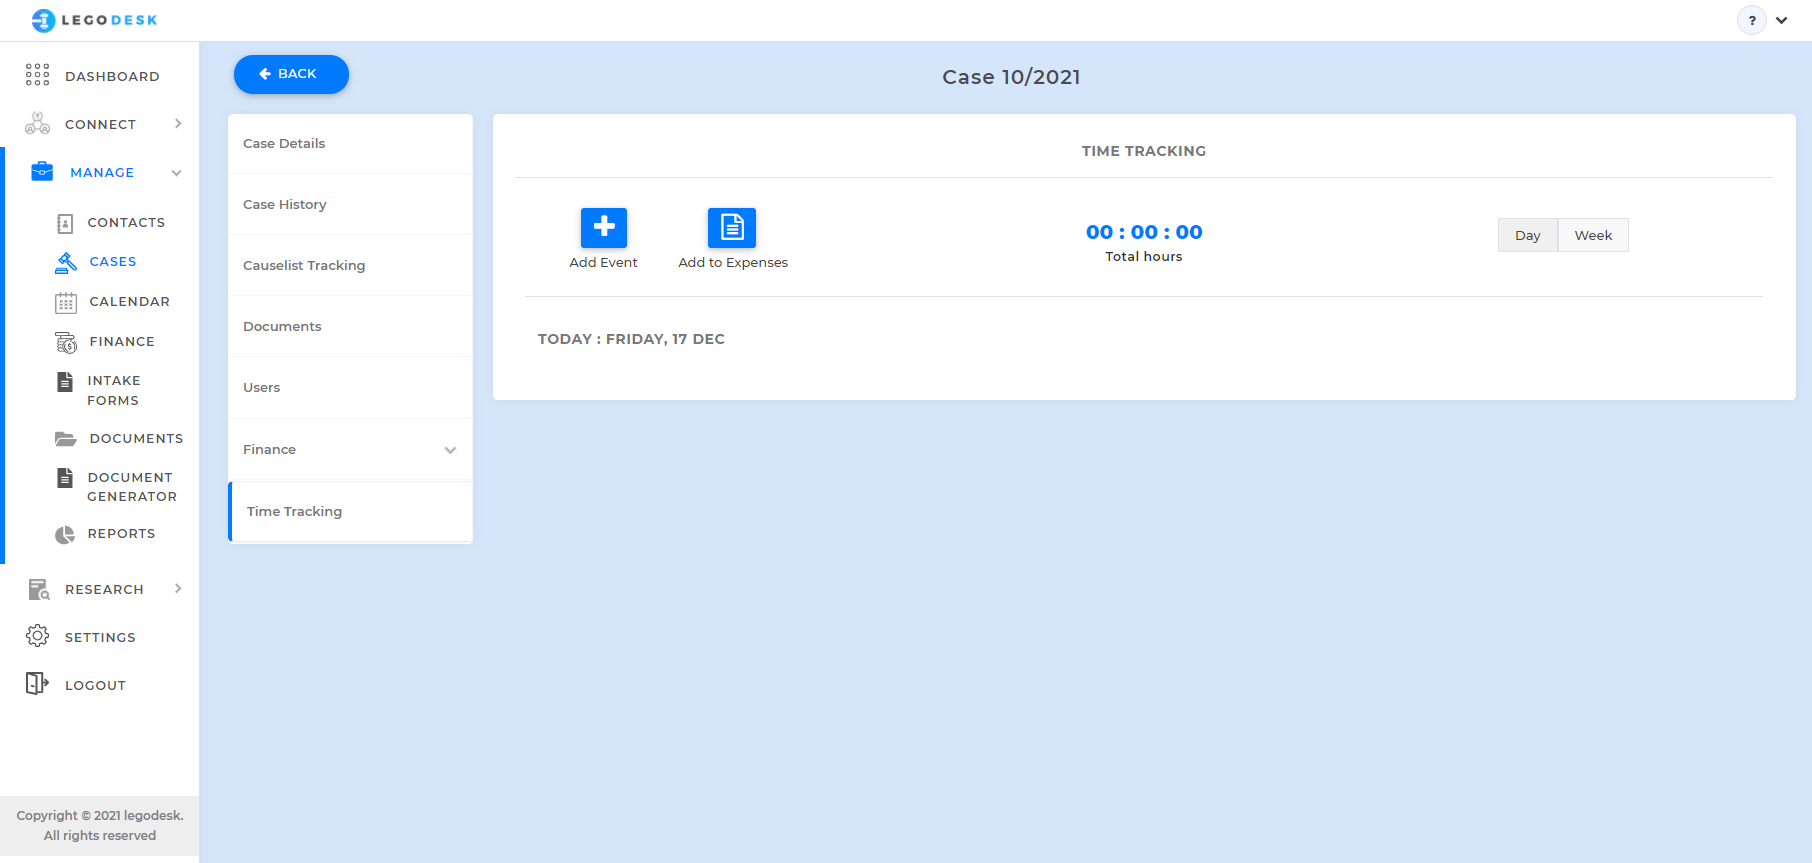Click the Documents folder icon
The image size is (1812, 863).
(66, 439)
